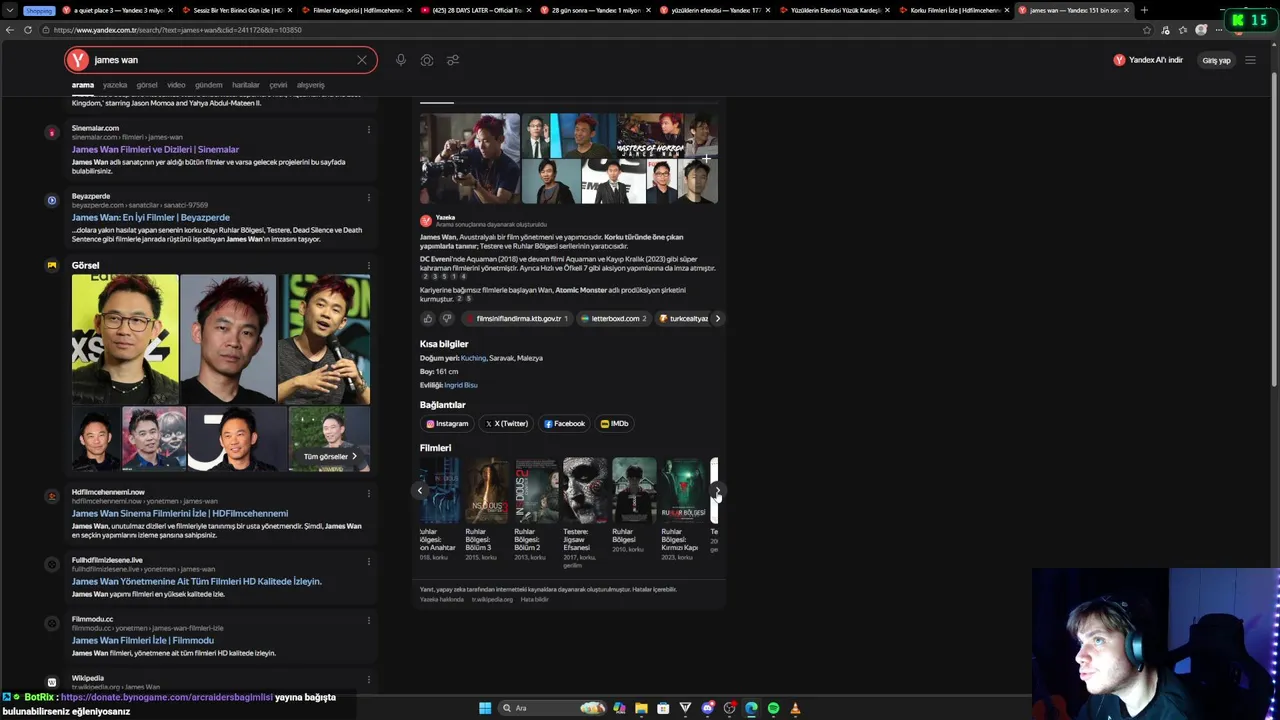Open the Windows Start menu
Viewport: 1280px width, 720px height.
point(485,708)
